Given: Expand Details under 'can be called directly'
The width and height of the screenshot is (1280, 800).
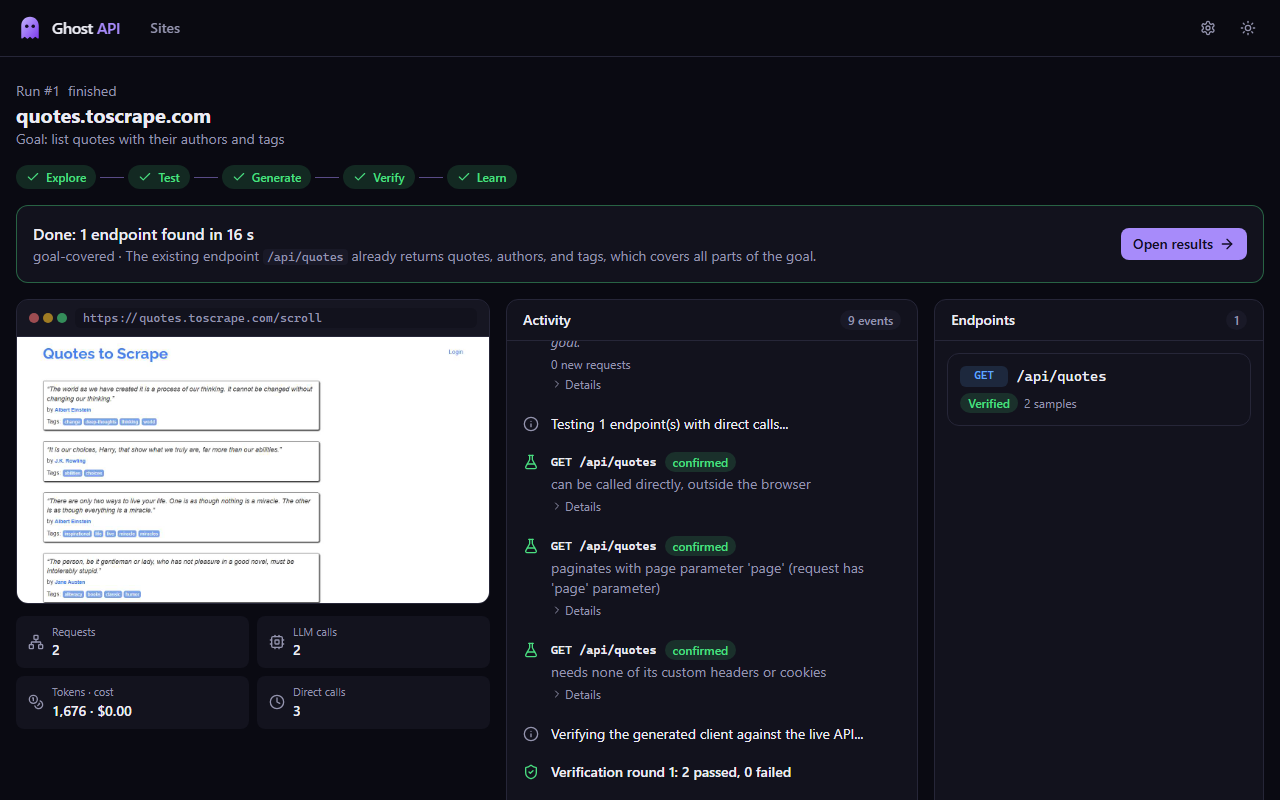Looking at the screenshot, I should (576, 507).
